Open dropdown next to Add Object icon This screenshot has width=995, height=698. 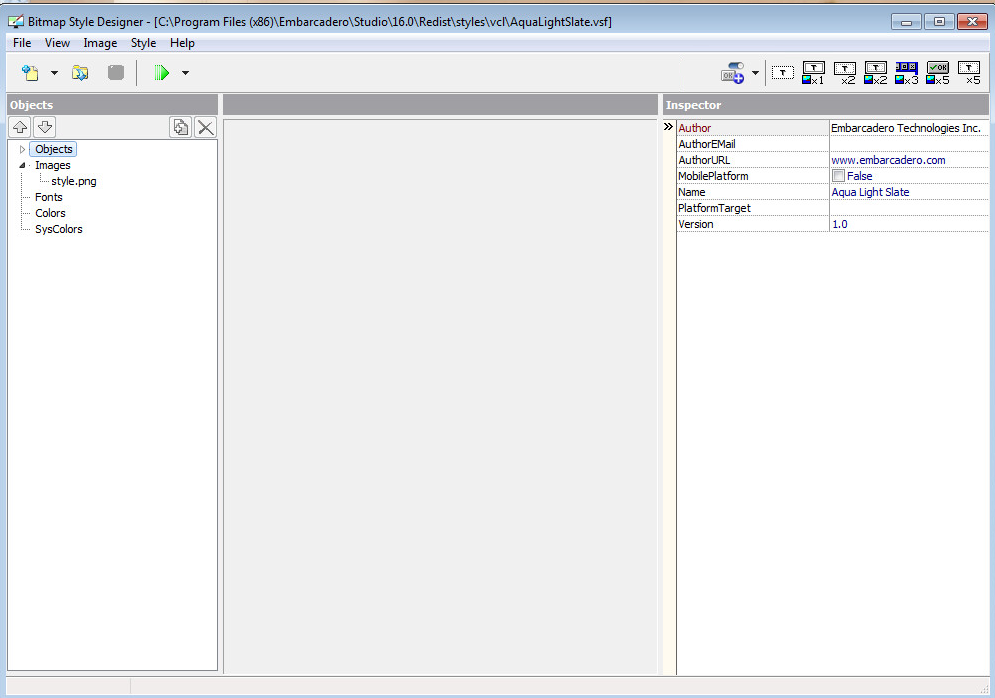click(x=755, y=73)
